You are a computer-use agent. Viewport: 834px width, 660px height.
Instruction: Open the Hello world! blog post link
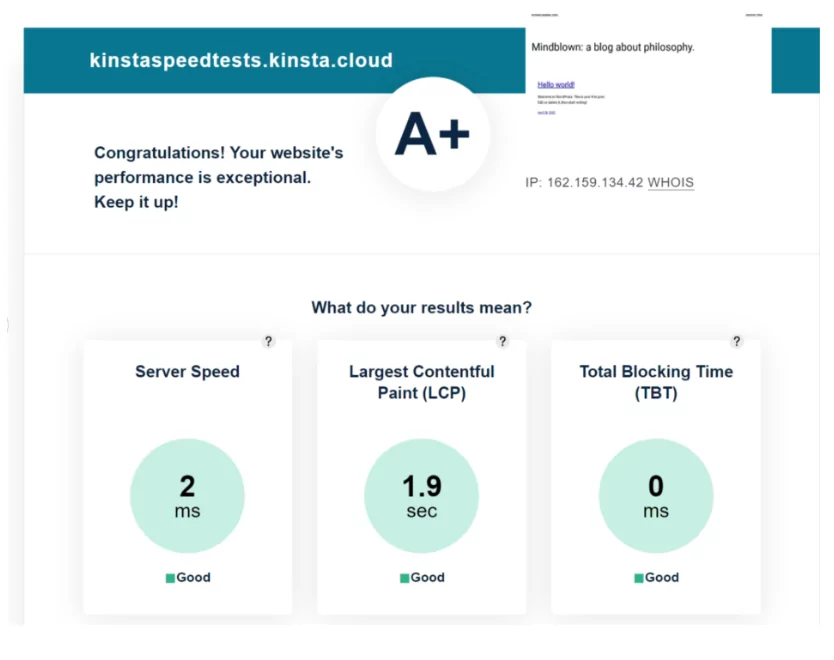555,84
